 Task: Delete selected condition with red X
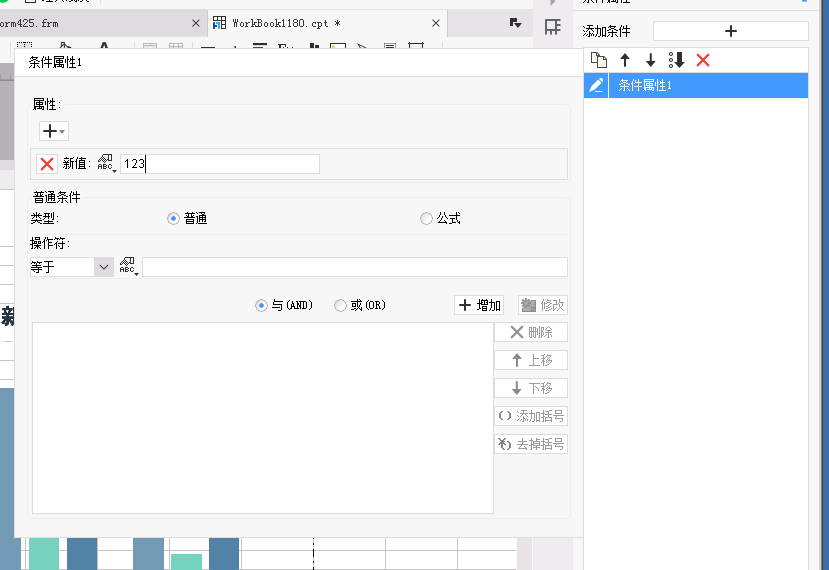pyautogui.click(x=703, y=61)
